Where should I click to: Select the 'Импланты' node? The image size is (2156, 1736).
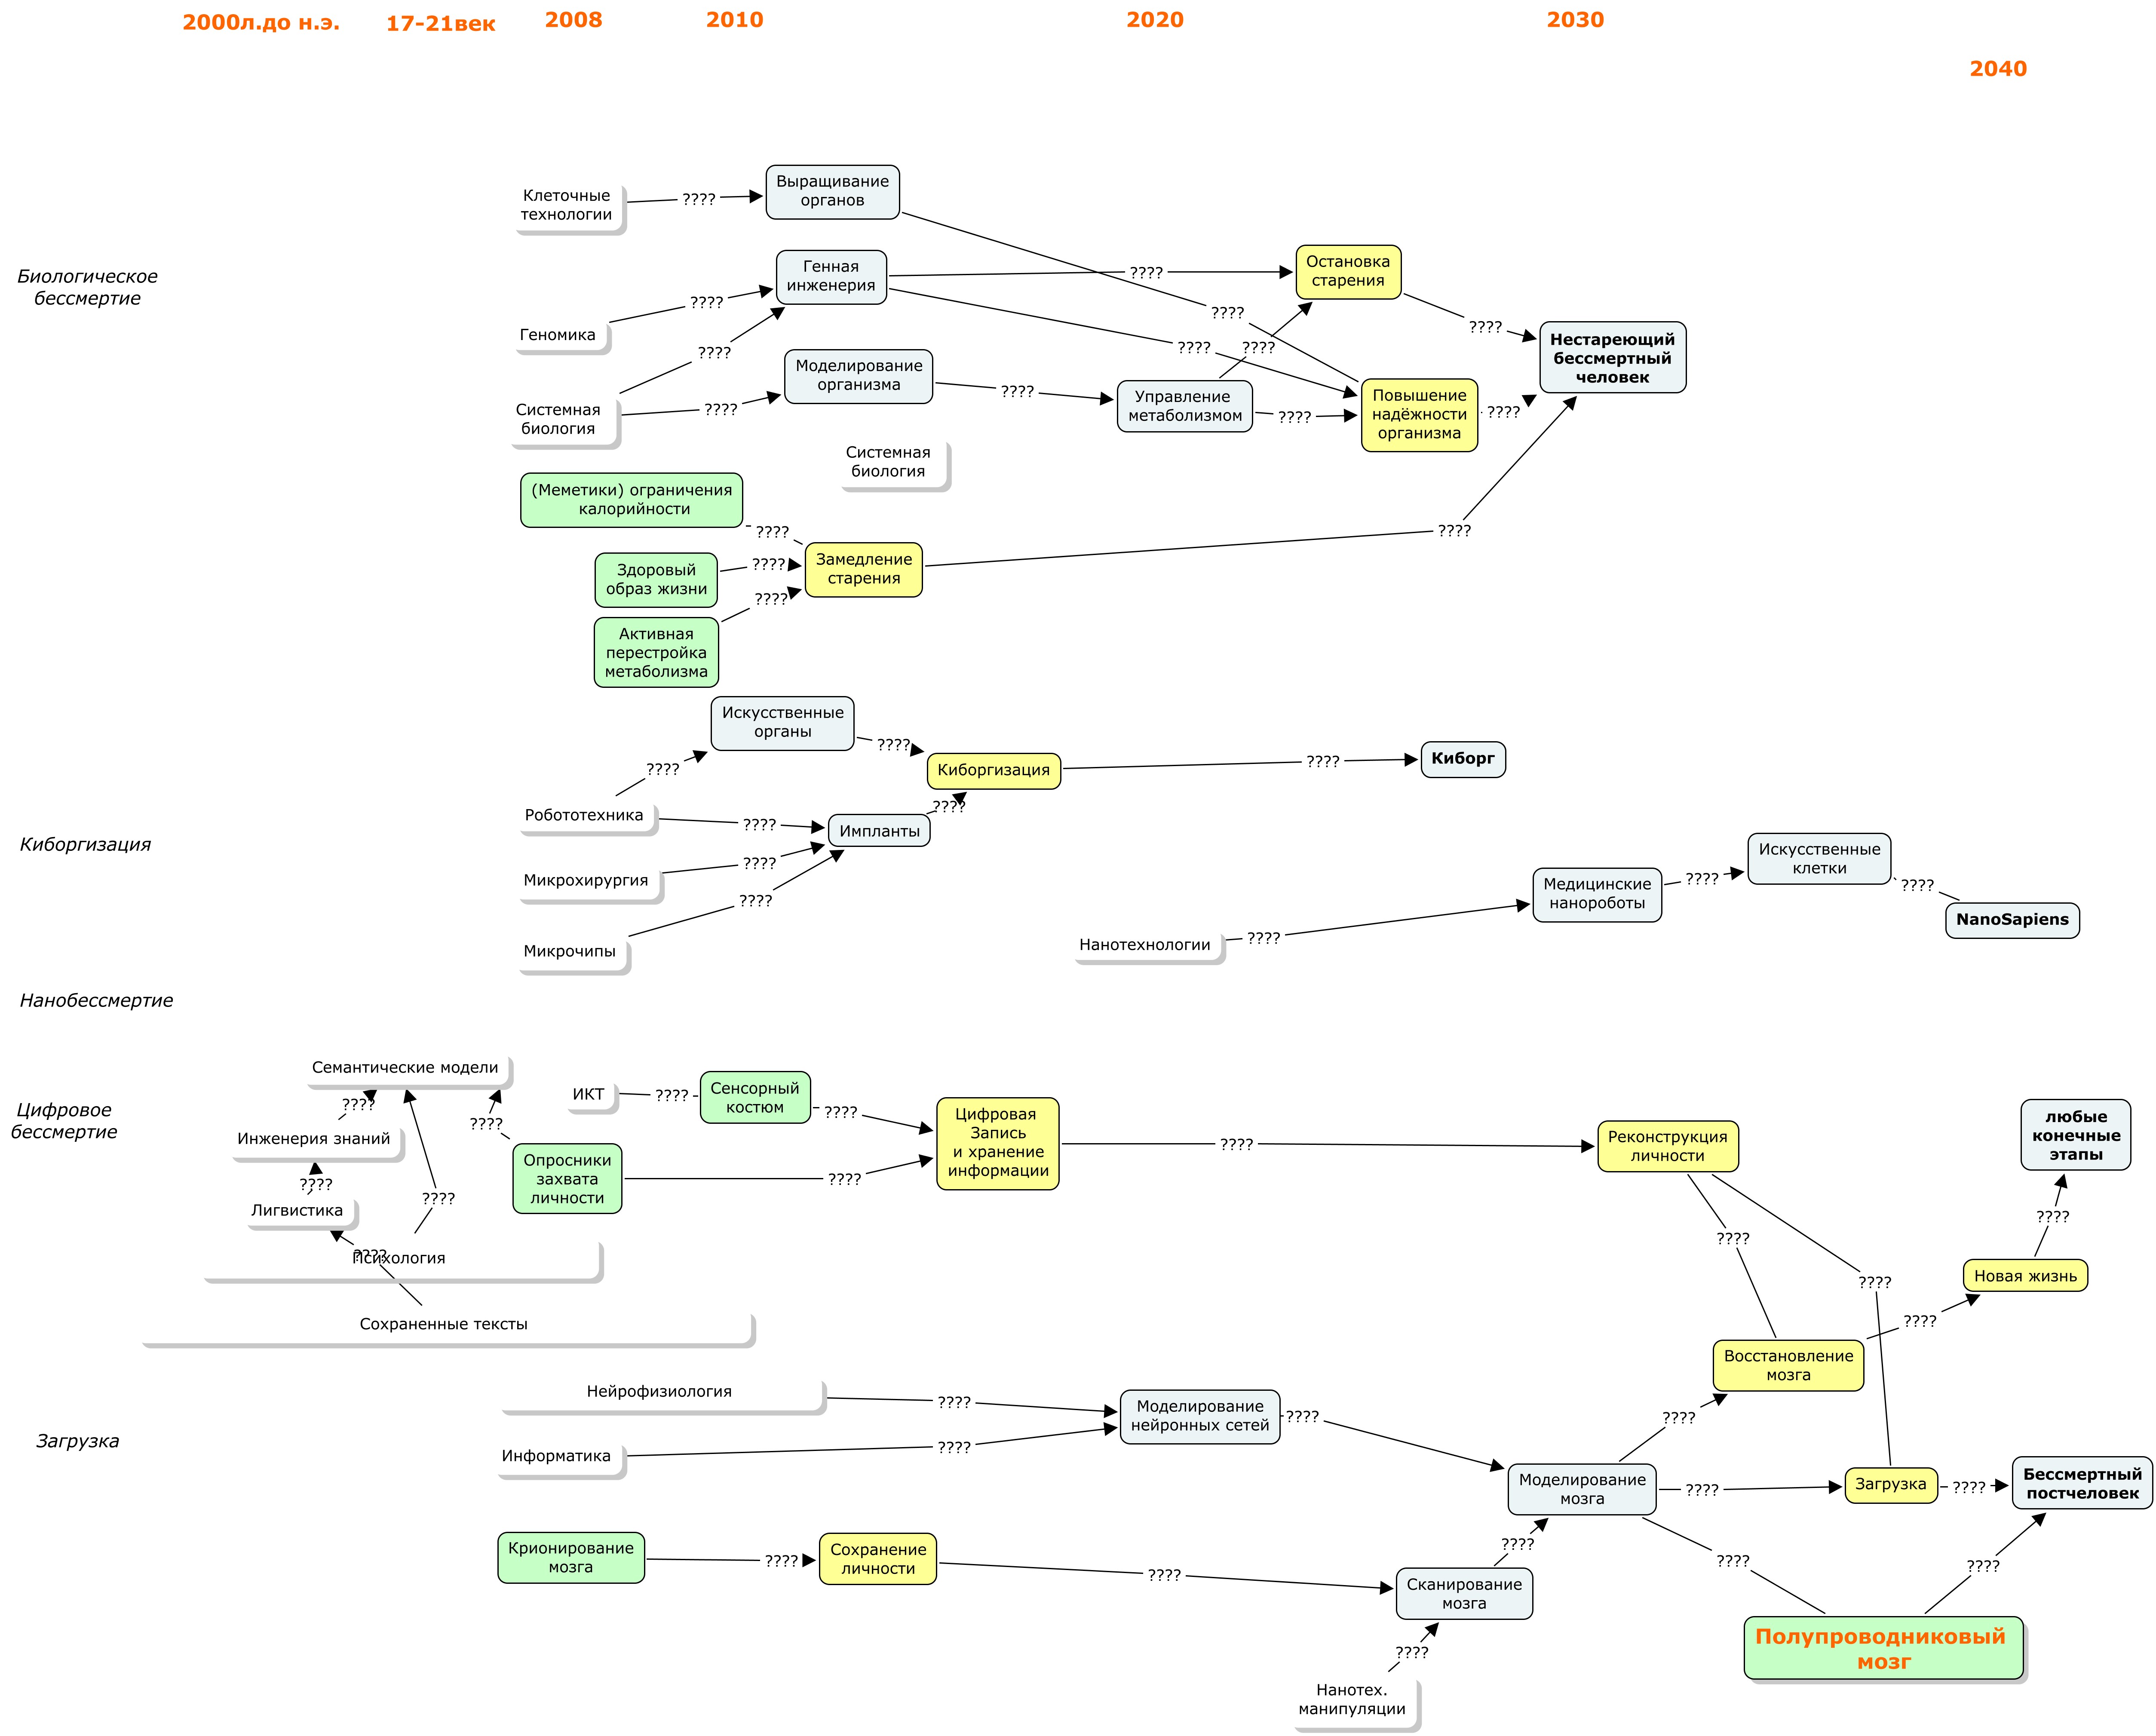coord(879,831)
